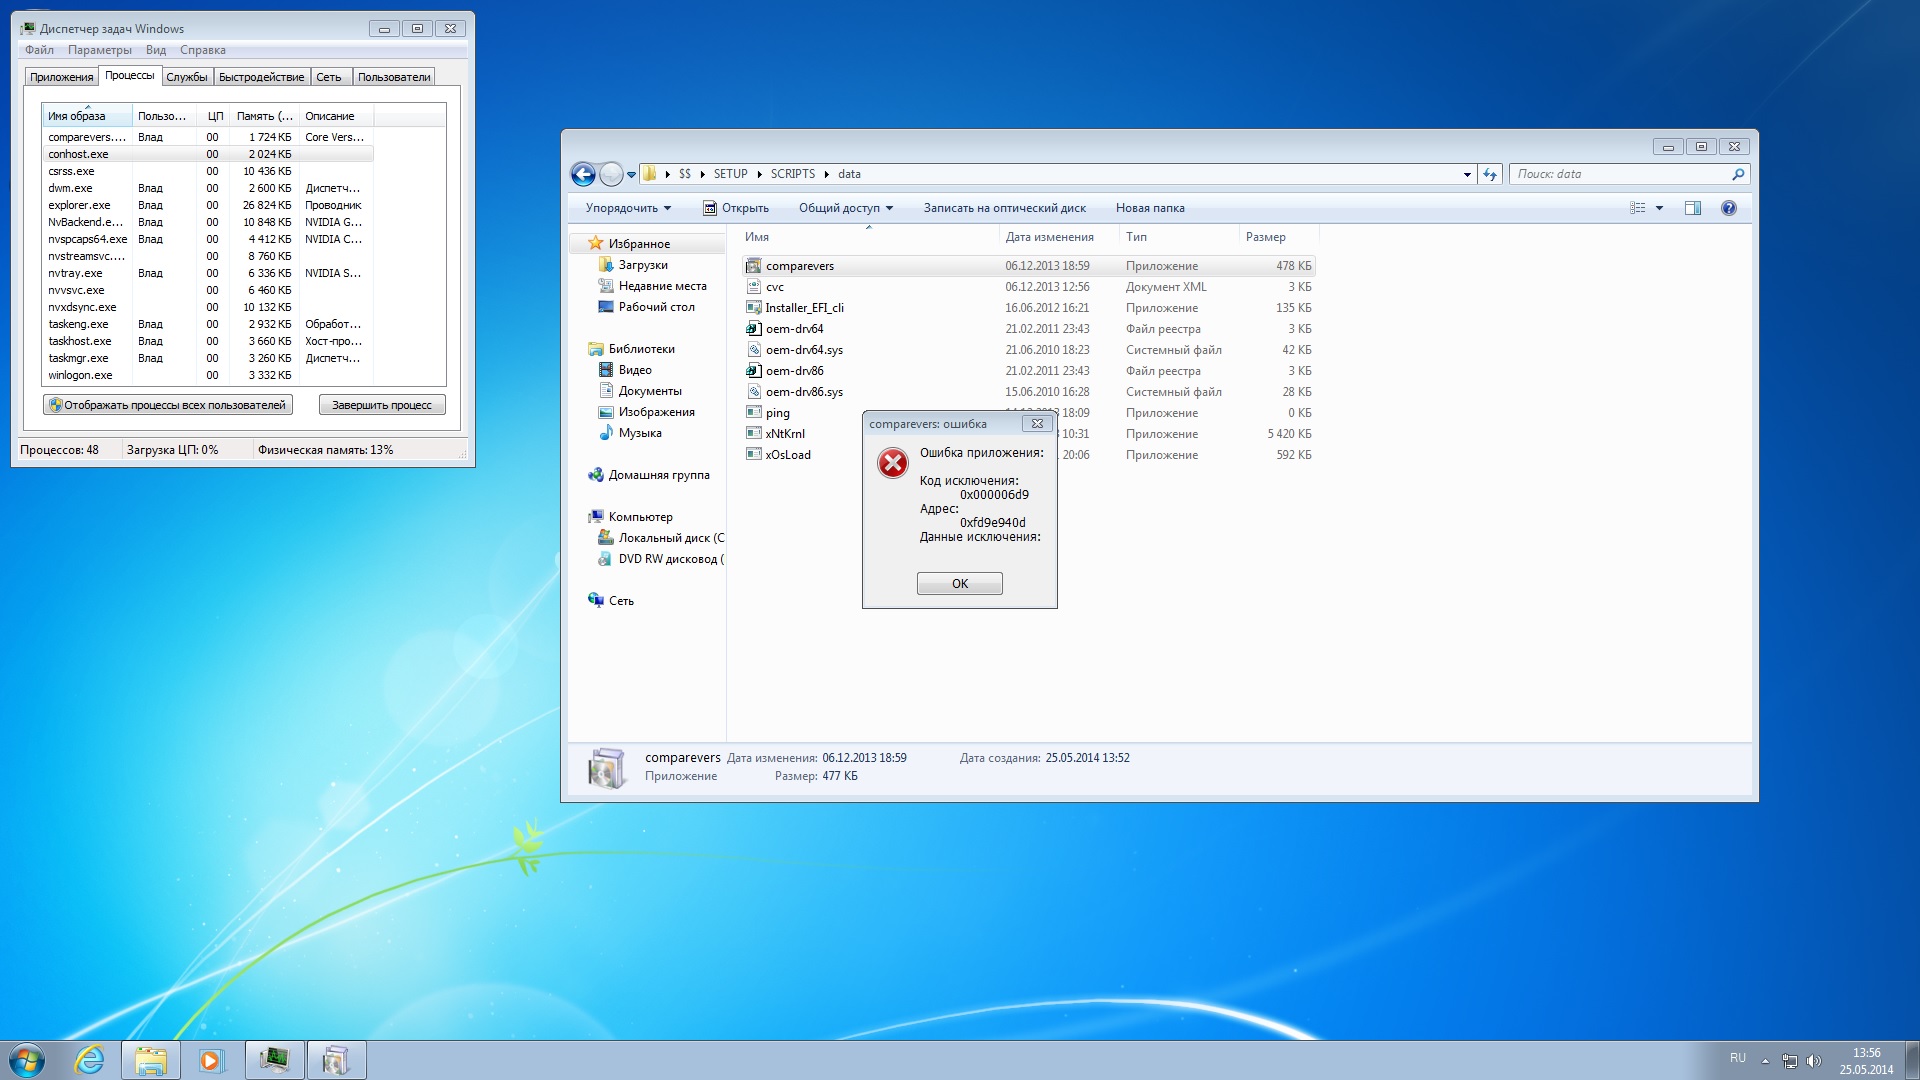
Task: Click Новая папка in Explorer toolbar
Action: tap(1150, 208)
